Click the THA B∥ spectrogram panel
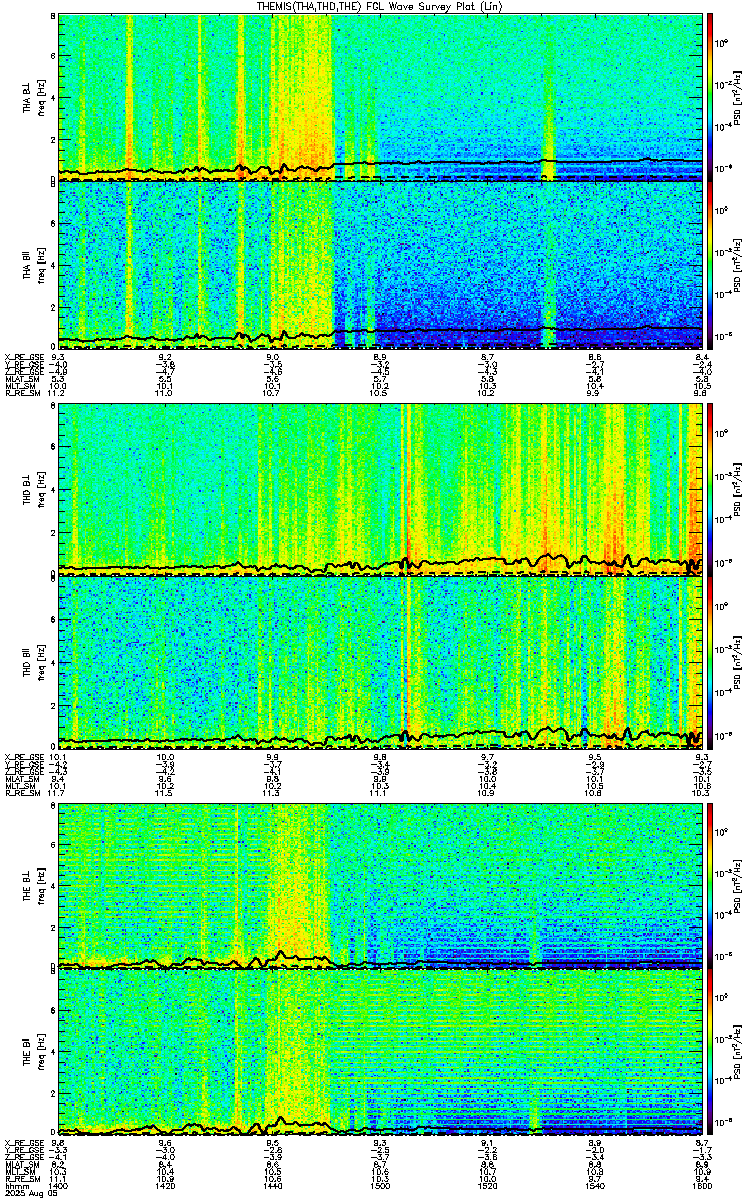This screenshot has height=1200, width=750. click(x=380, y=264)
